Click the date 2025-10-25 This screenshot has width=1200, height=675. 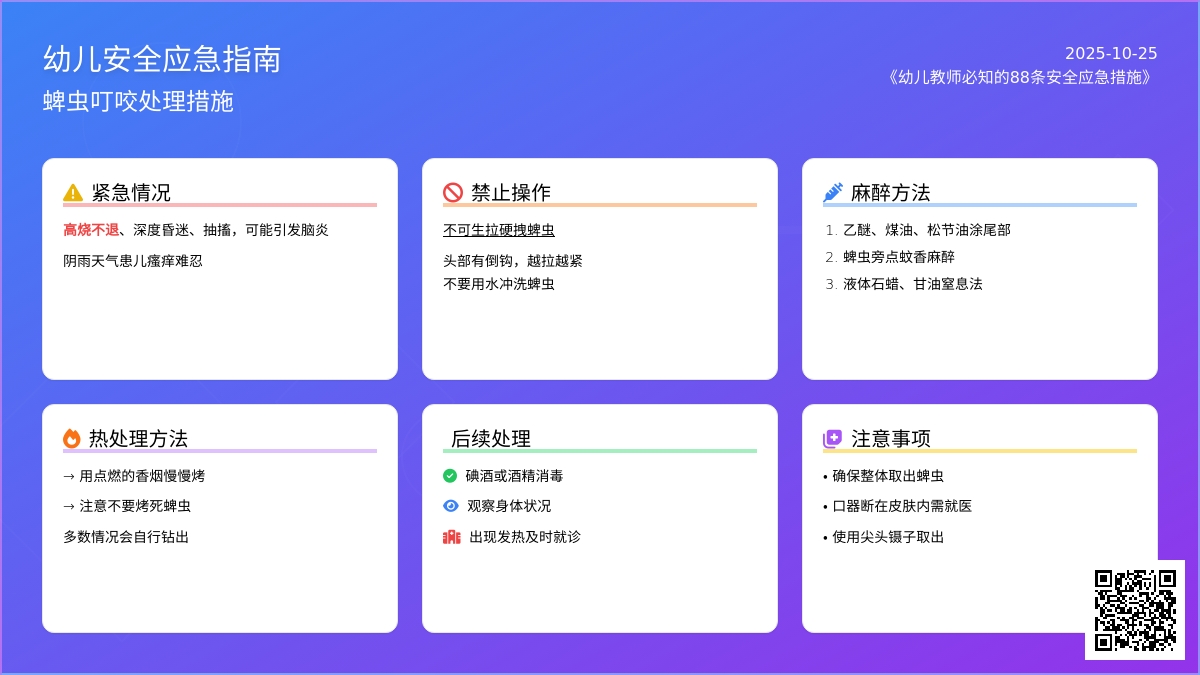[1111, 54]
